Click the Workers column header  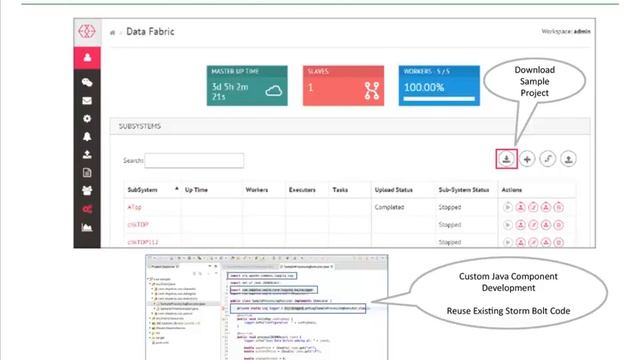(x=257, y=190)
